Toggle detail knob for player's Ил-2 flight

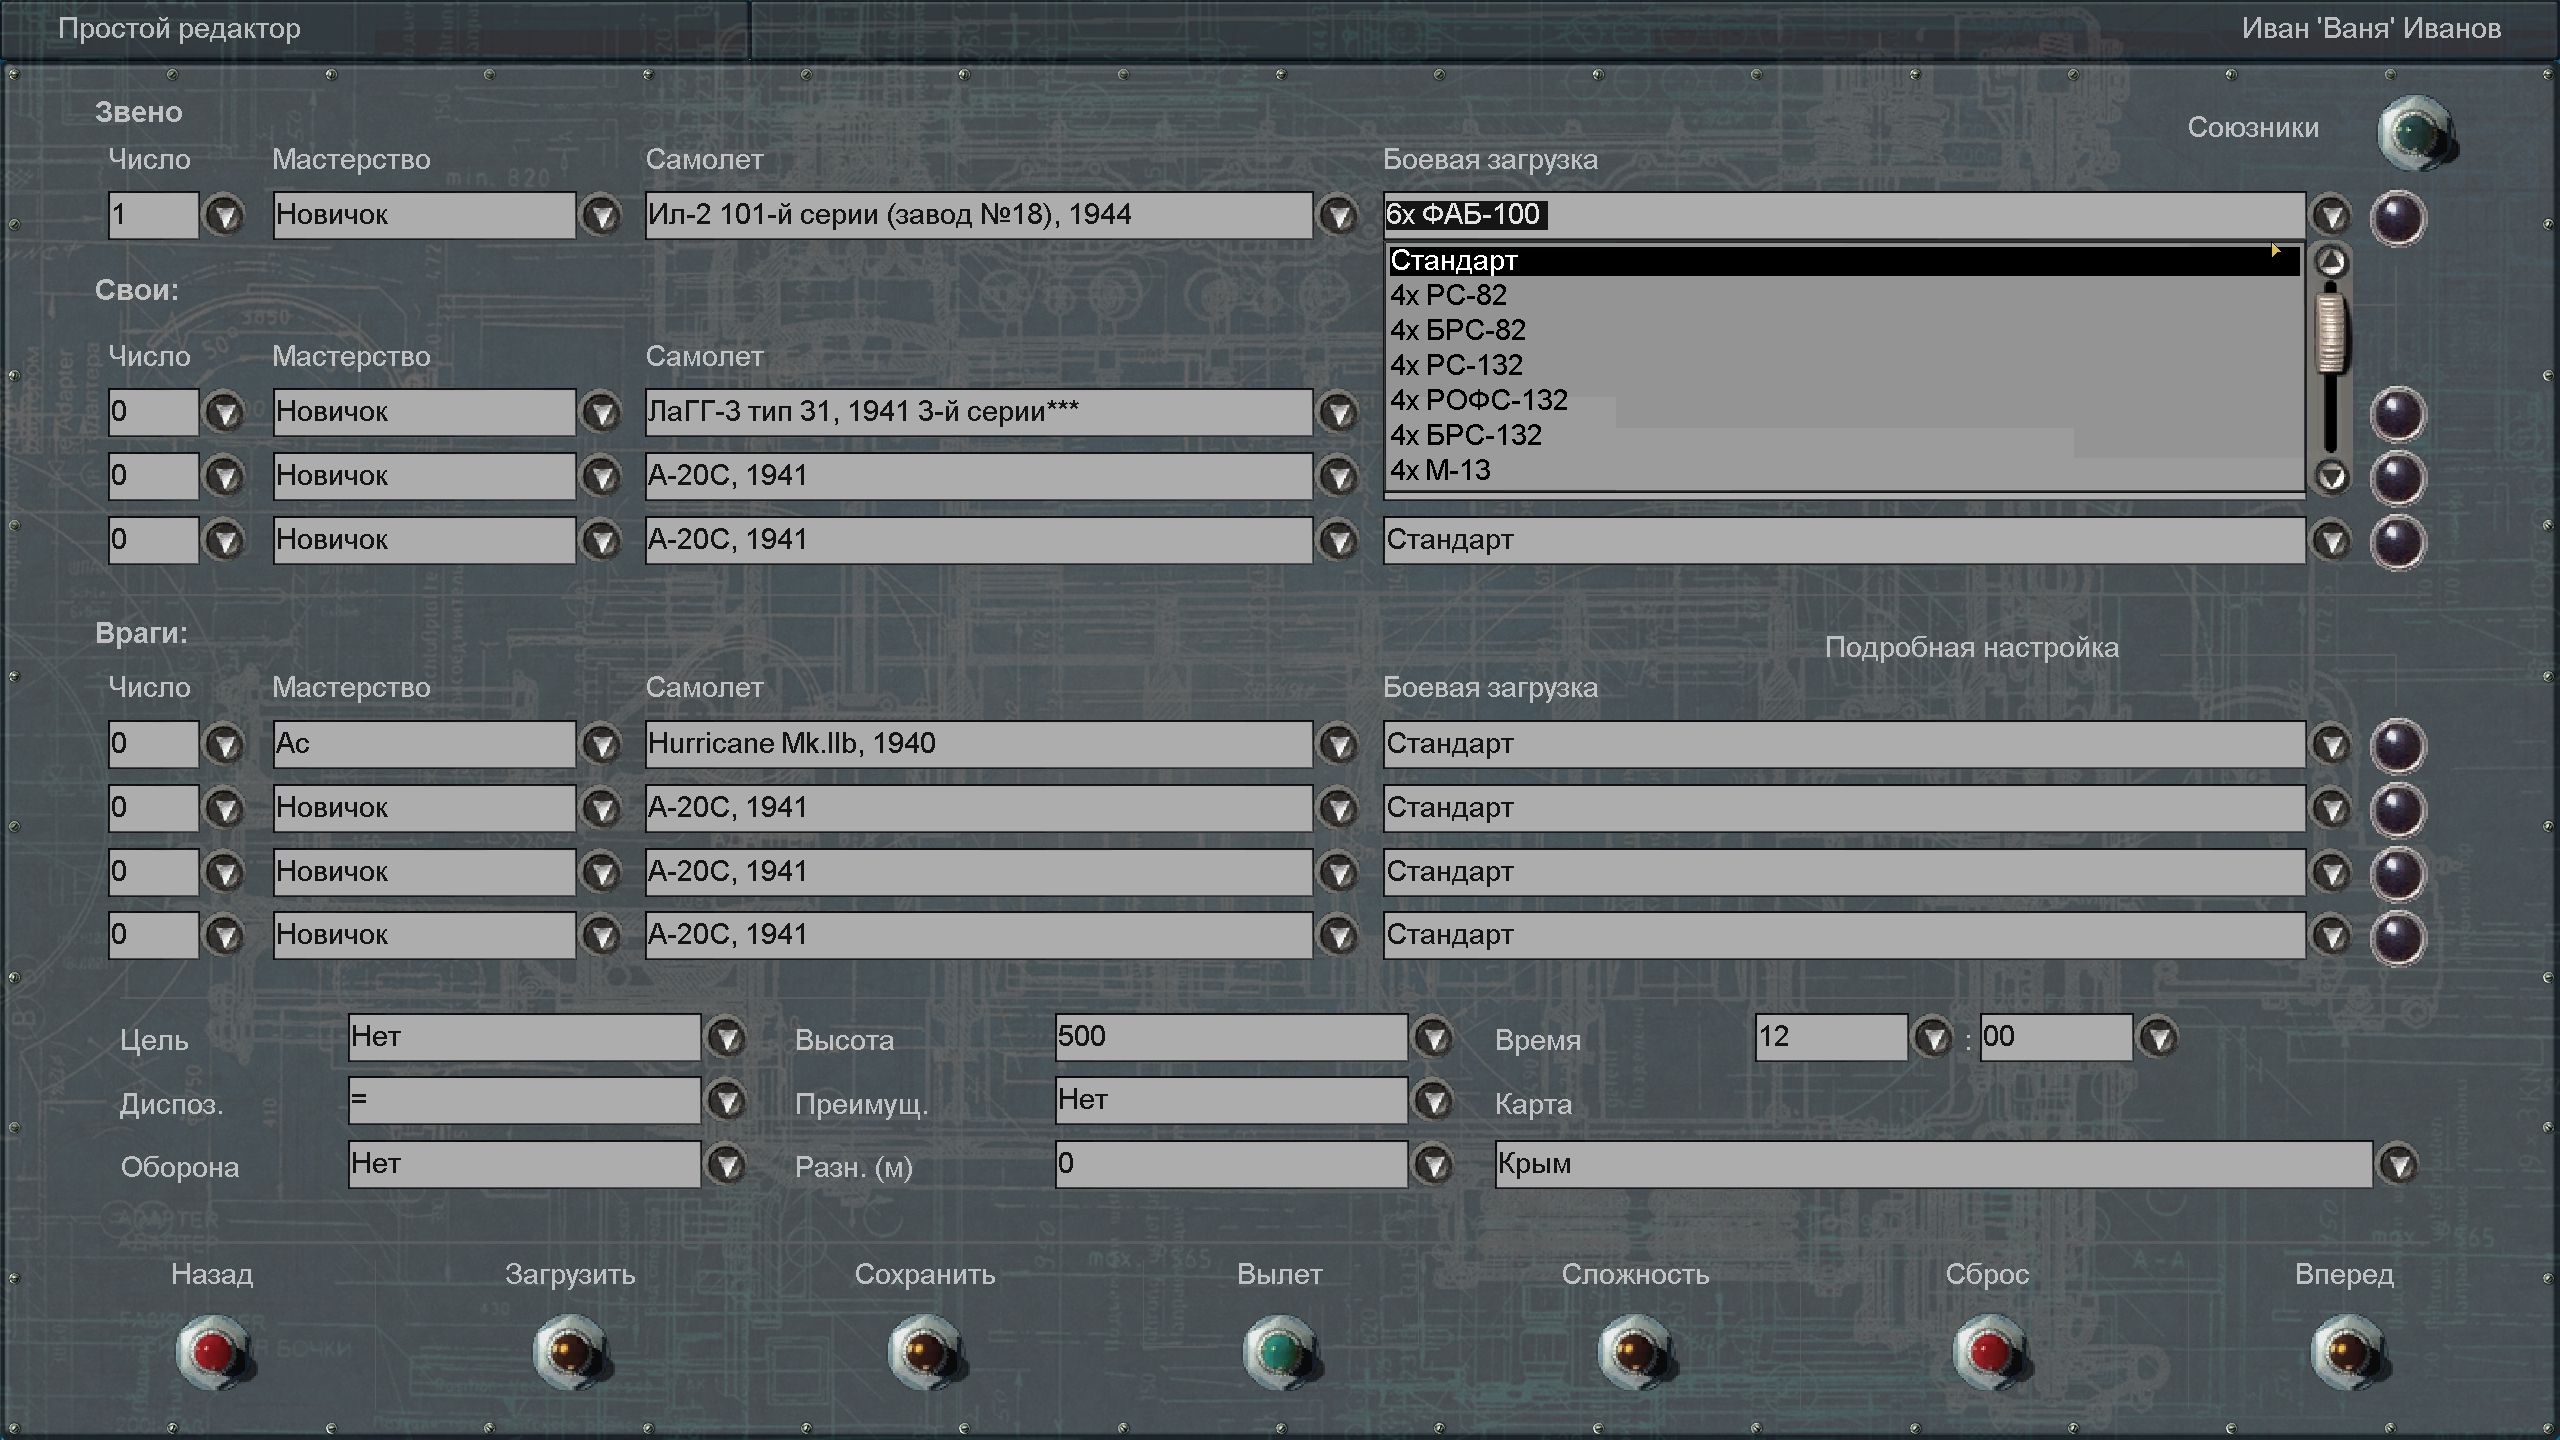pos(2397,217)
